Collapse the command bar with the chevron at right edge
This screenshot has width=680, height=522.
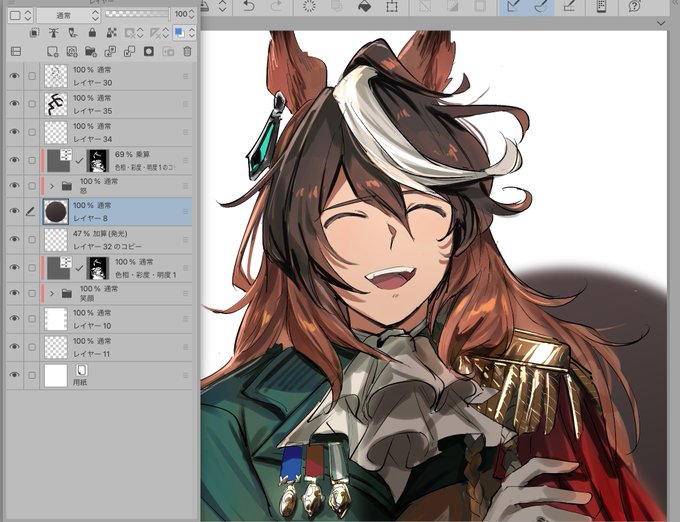[661, 23]
